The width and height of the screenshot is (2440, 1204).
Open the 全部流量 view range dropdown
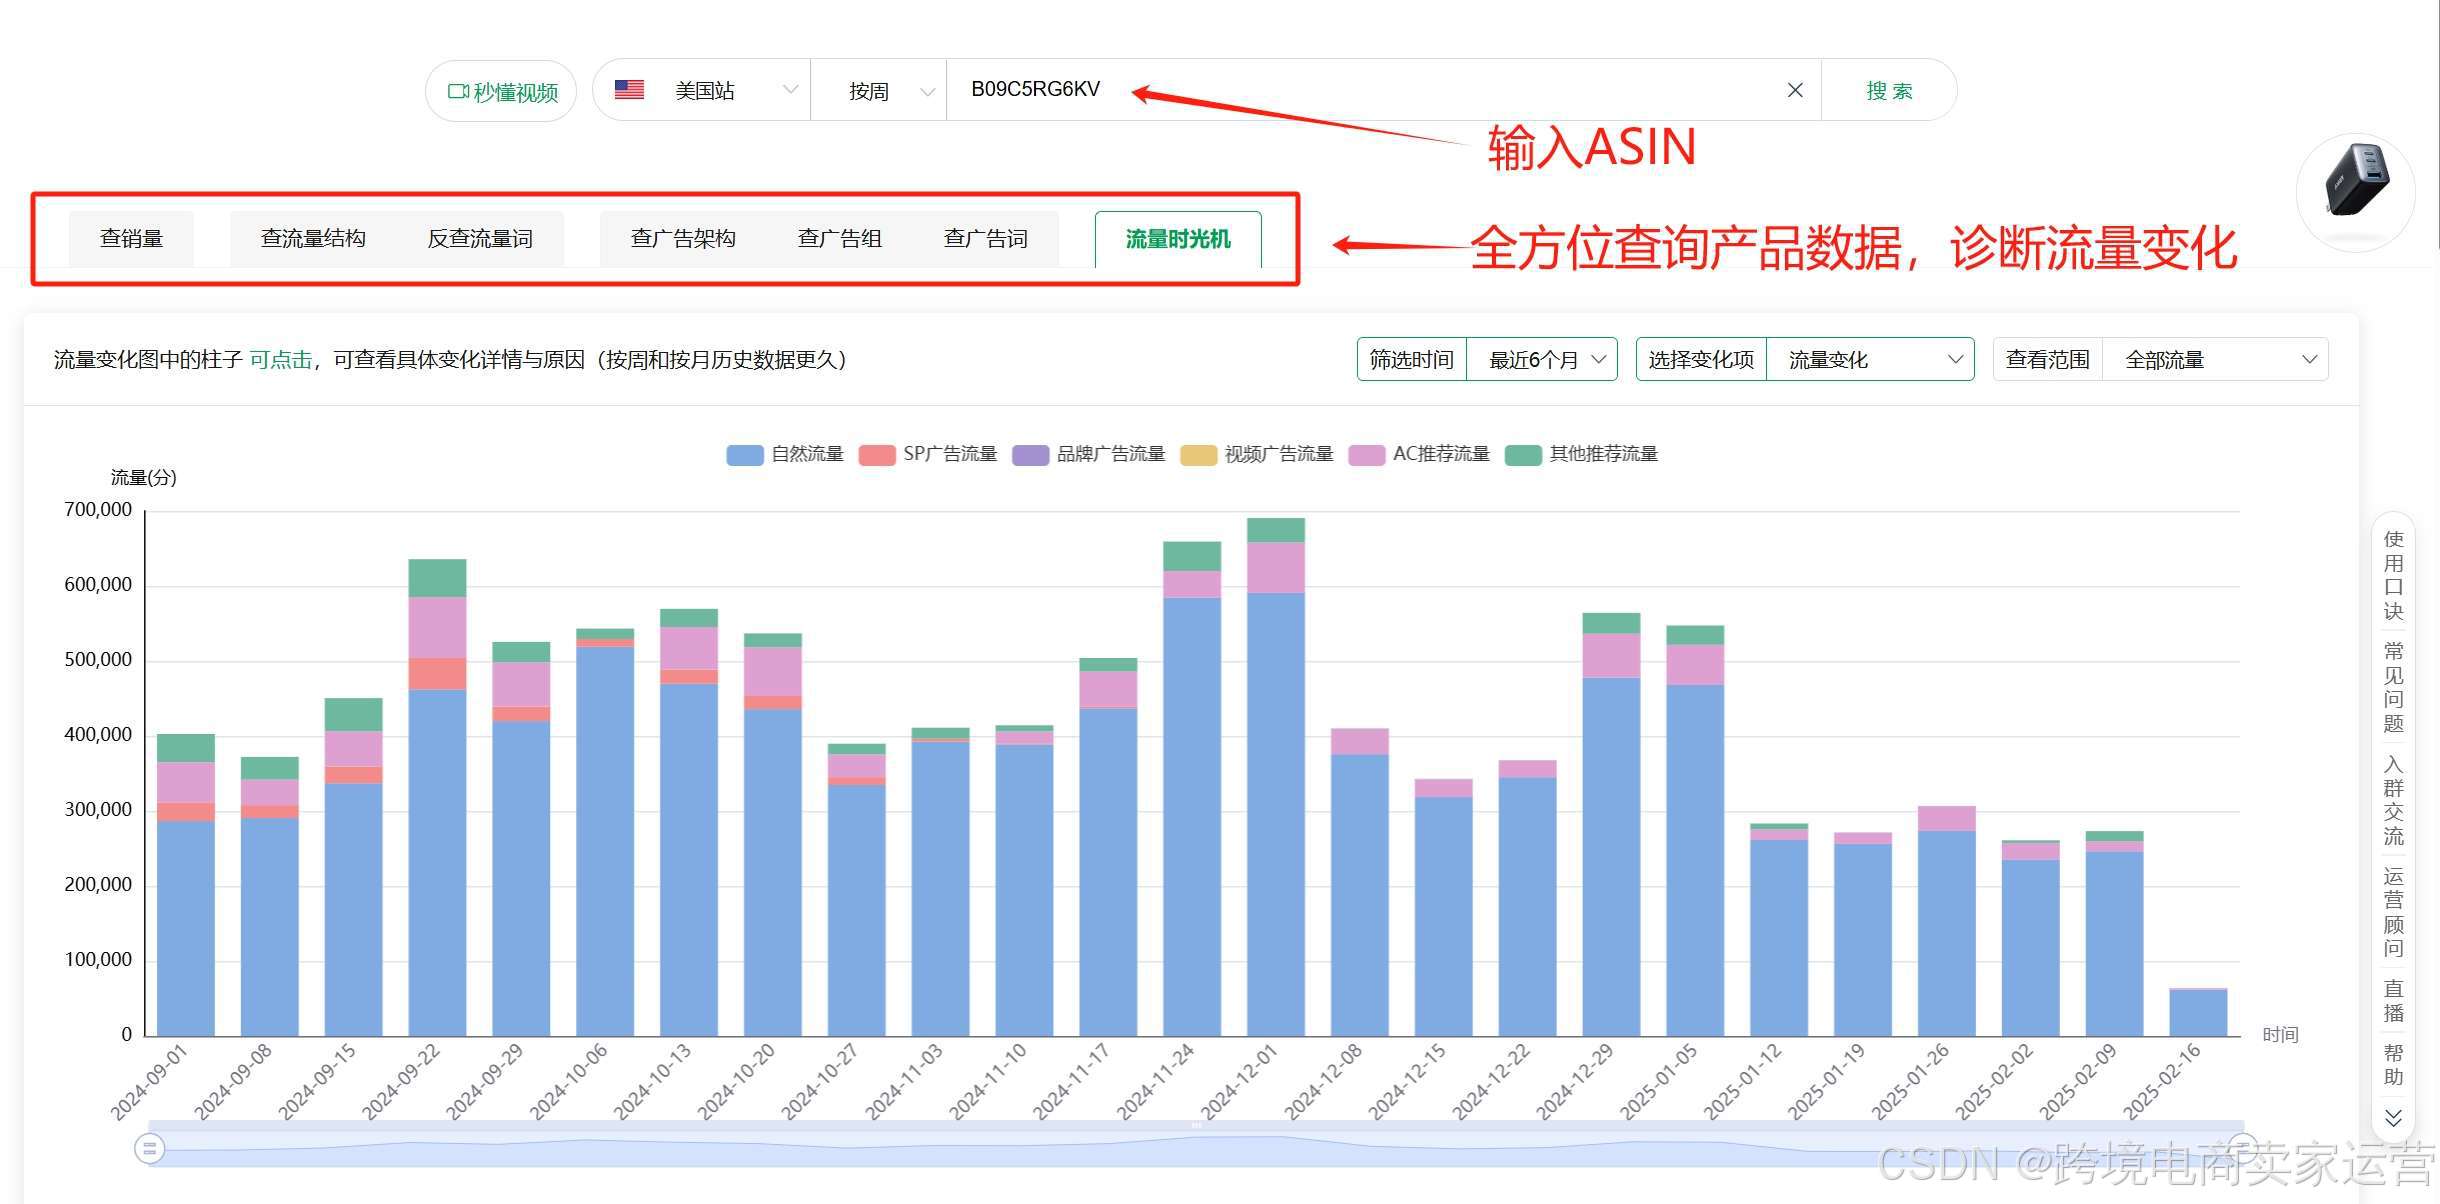2217,360
